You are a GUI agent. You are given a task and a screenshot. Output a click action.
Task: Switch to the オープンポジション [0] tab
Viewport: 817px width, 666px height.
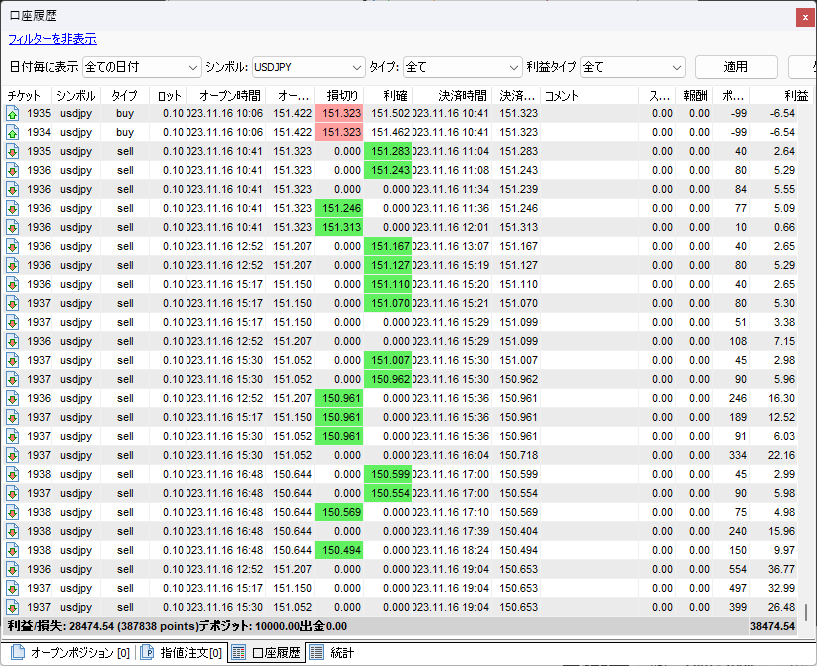tap(70, 653)
